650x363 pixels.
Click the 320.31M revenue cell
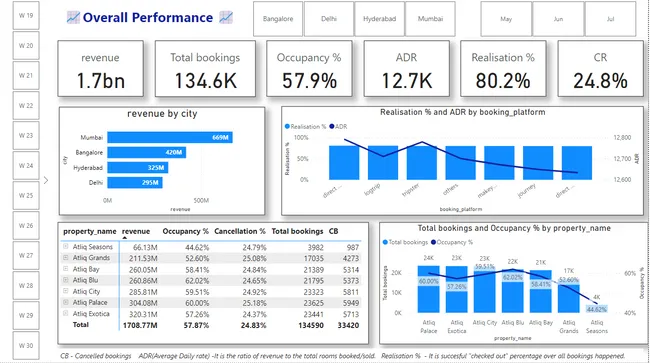click(x=143, y=314)
